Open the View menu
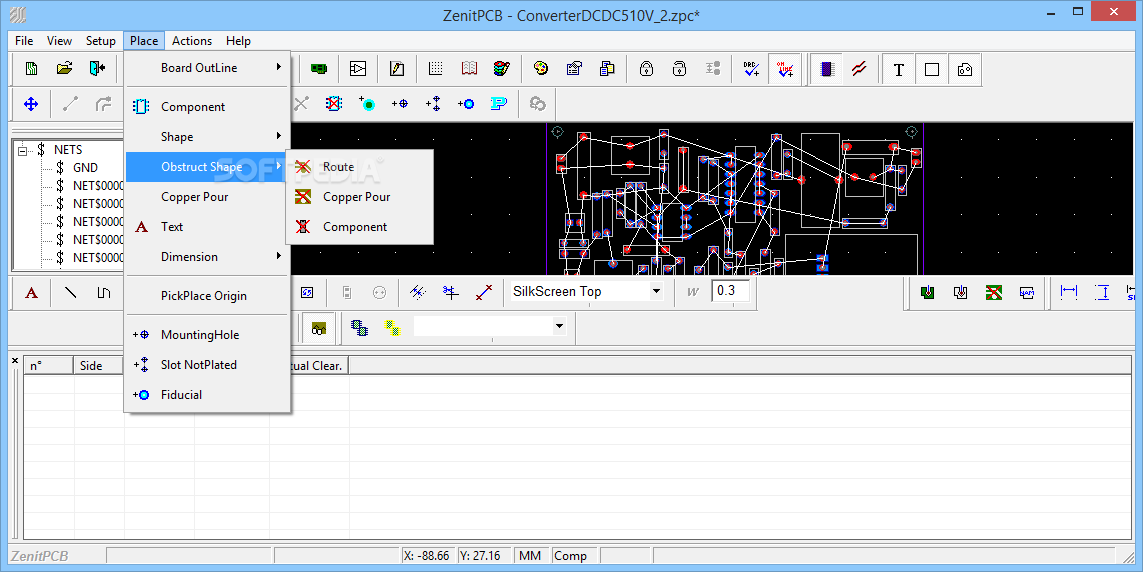Screen dimensions: 1143x572 pyautogui.click(x=59, y=41)
